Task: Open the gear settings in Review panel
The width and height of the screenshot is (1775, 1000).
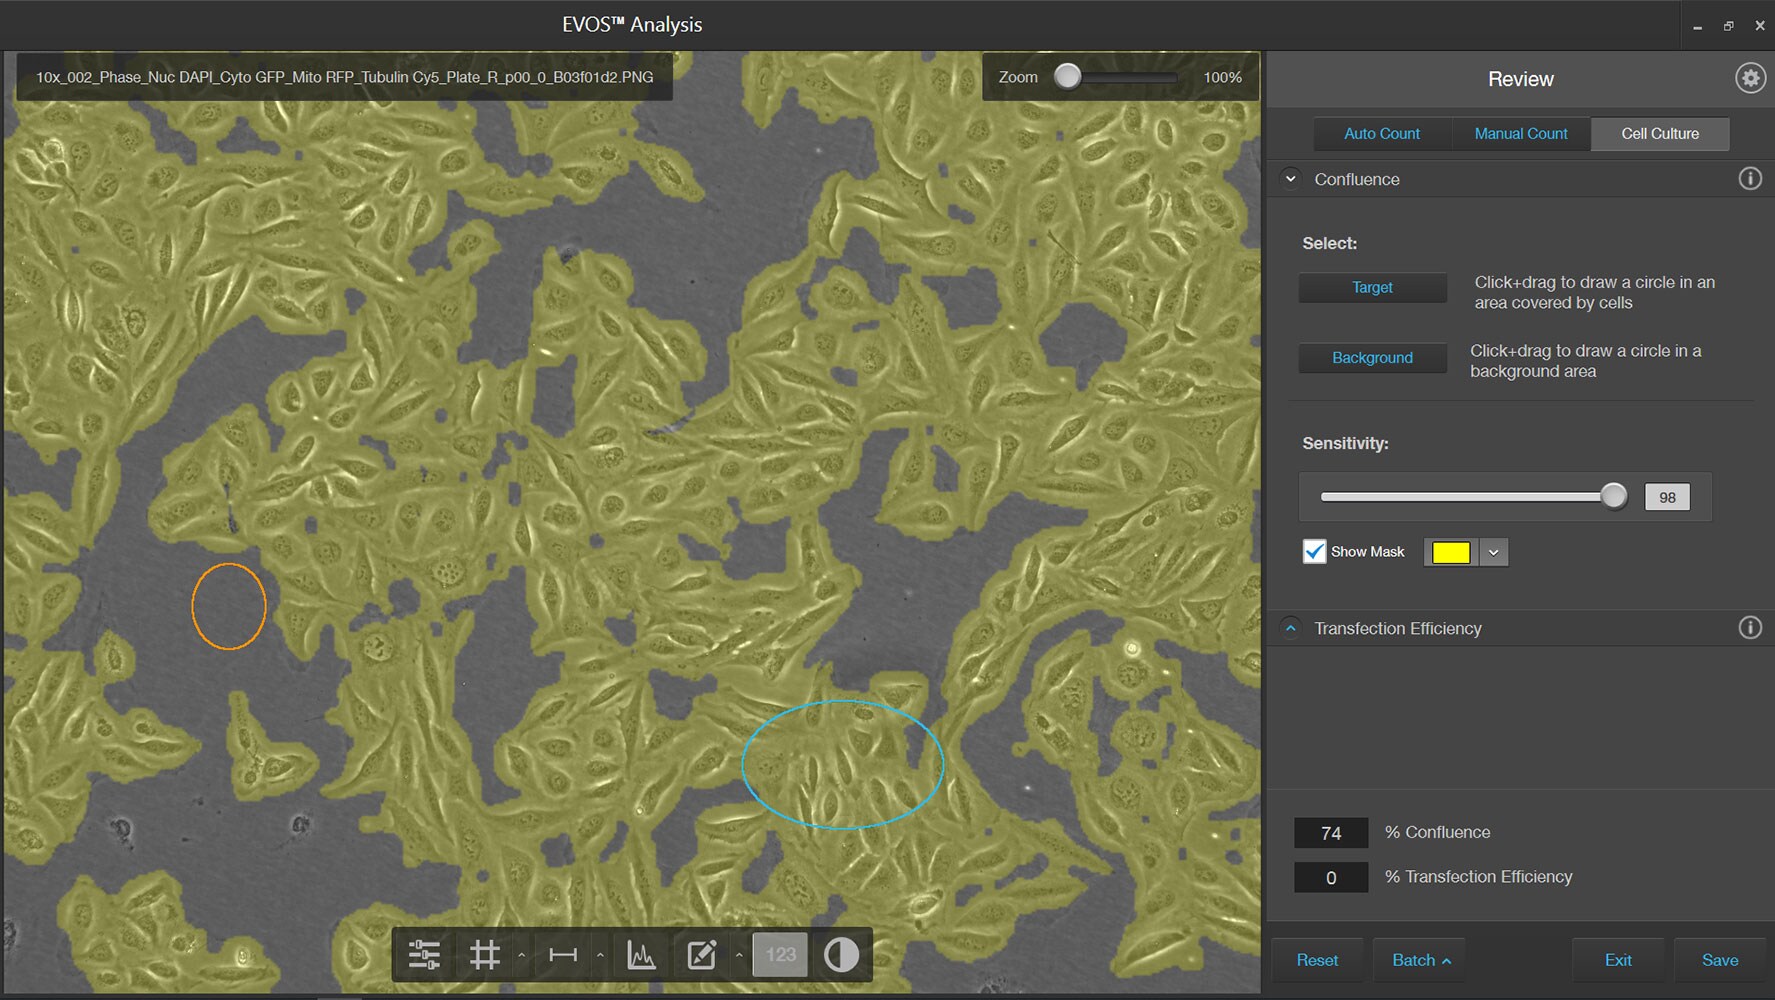Action: (x=1749, y=78)
